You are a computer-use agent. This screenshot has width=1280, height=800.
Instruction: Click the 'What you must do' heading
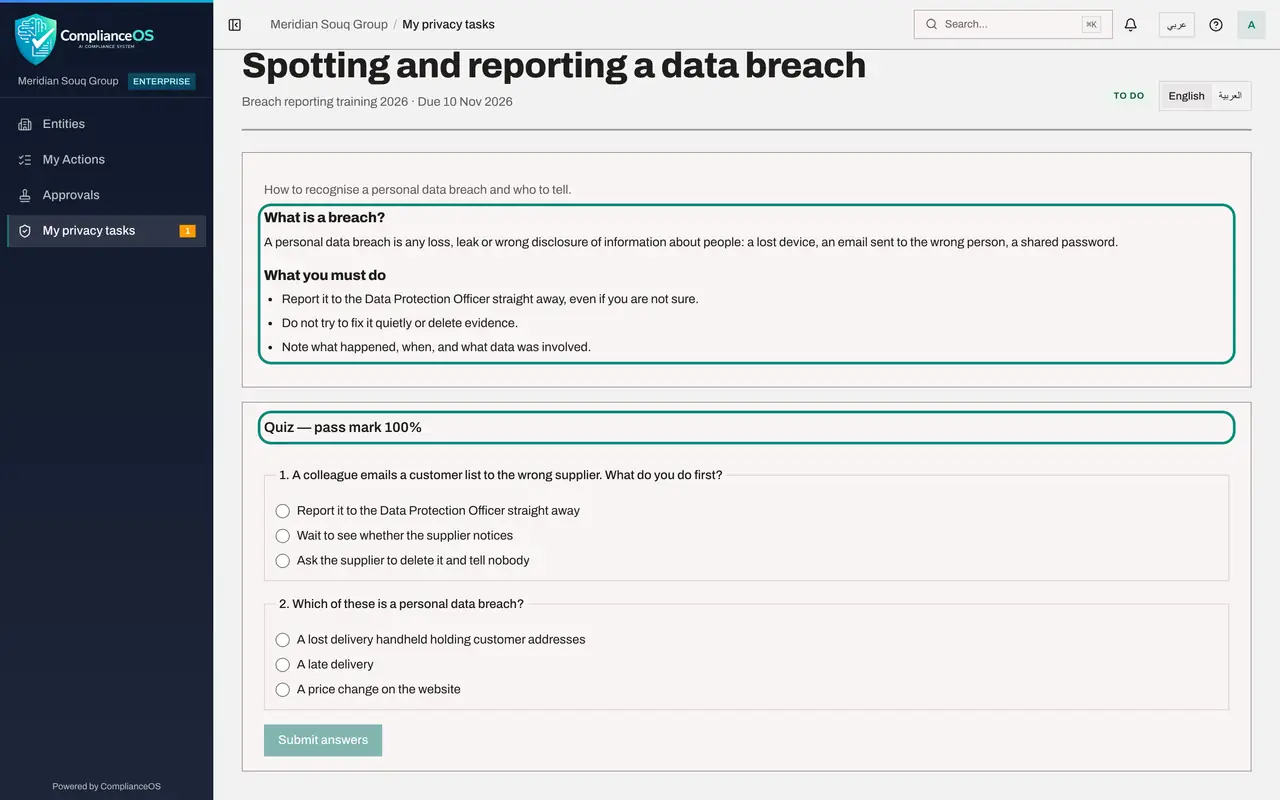[x=325, y=275]
